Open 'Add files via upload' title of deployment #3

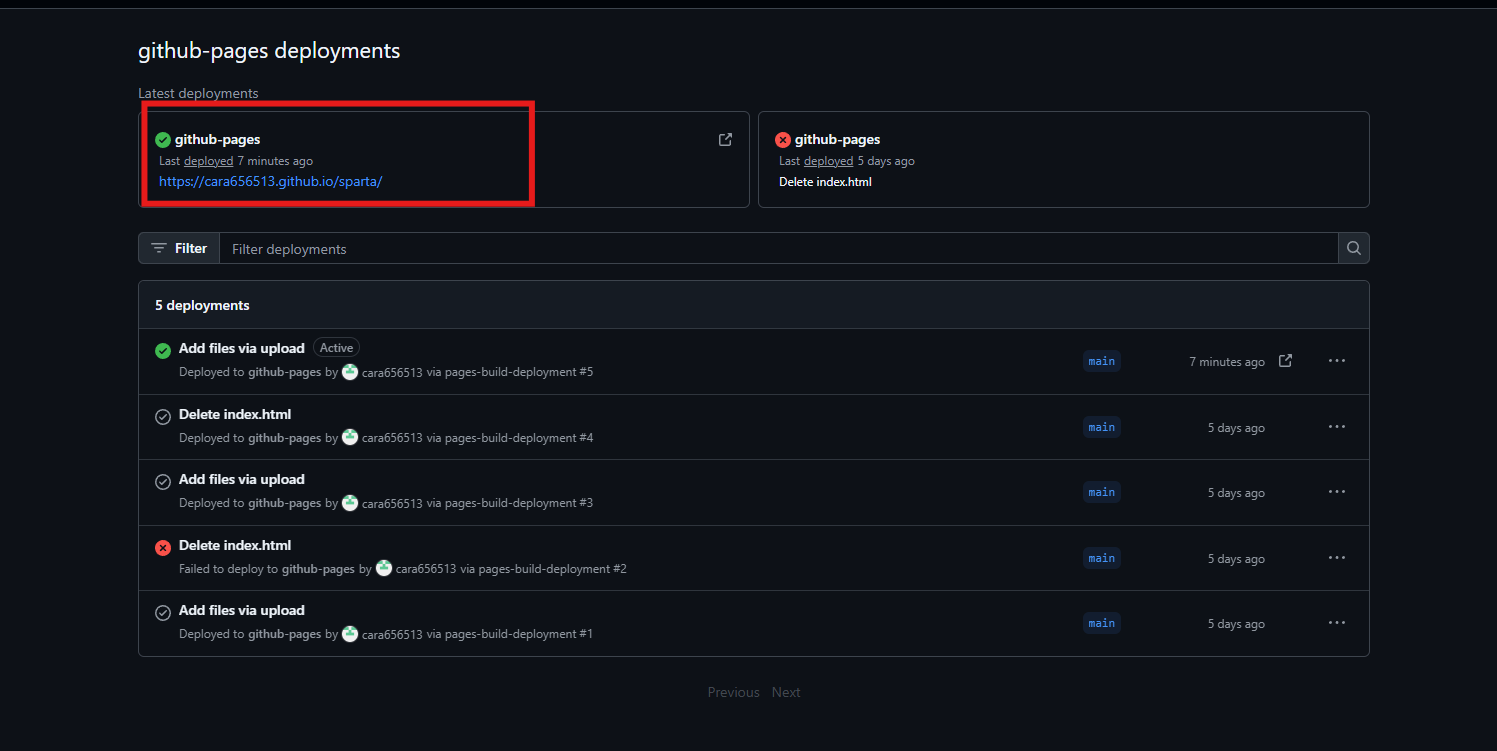(241, 479)
